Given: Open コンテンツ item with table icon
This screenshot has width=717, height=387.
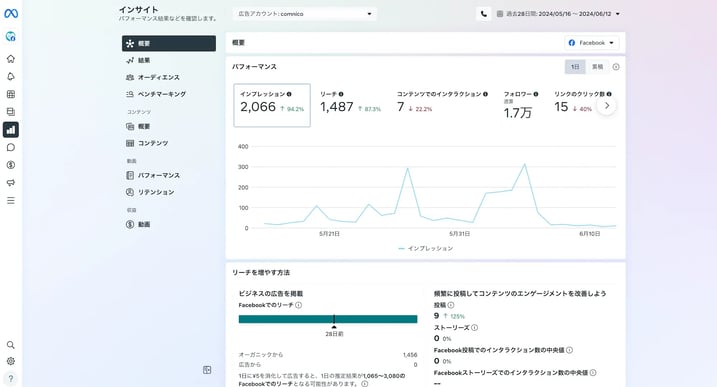Looking at the screenshot, I should coord(169,143).
